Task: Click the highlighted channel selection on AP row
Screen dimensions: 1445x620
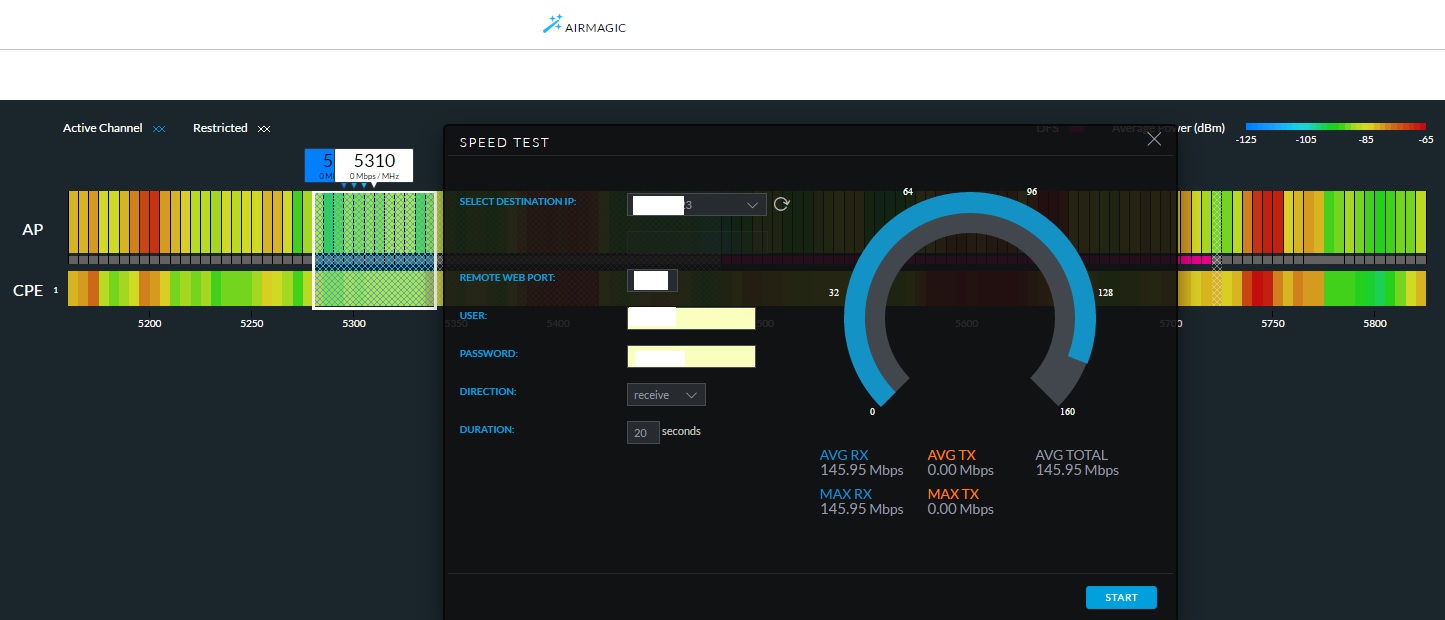Action: tap(375, 222)
